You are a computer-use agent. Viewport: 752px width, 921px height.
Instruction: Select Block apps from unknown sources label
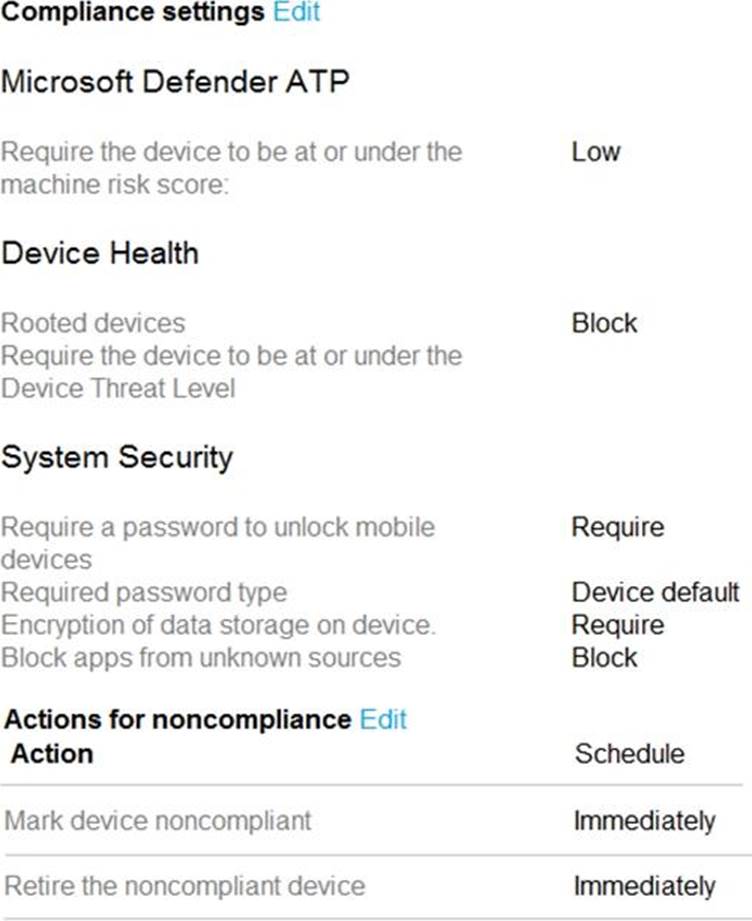(201, 658)
